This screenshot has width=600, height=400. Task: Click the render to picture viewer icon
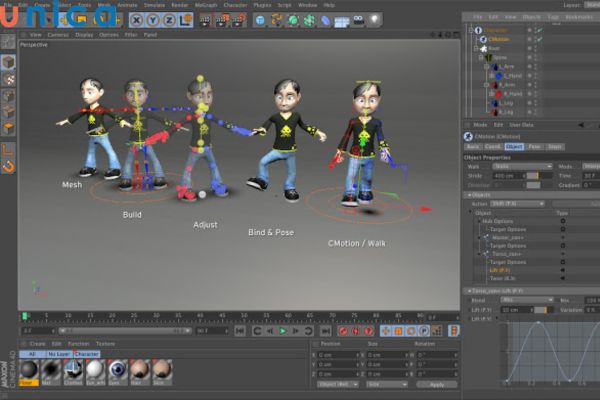click(222, 19)
